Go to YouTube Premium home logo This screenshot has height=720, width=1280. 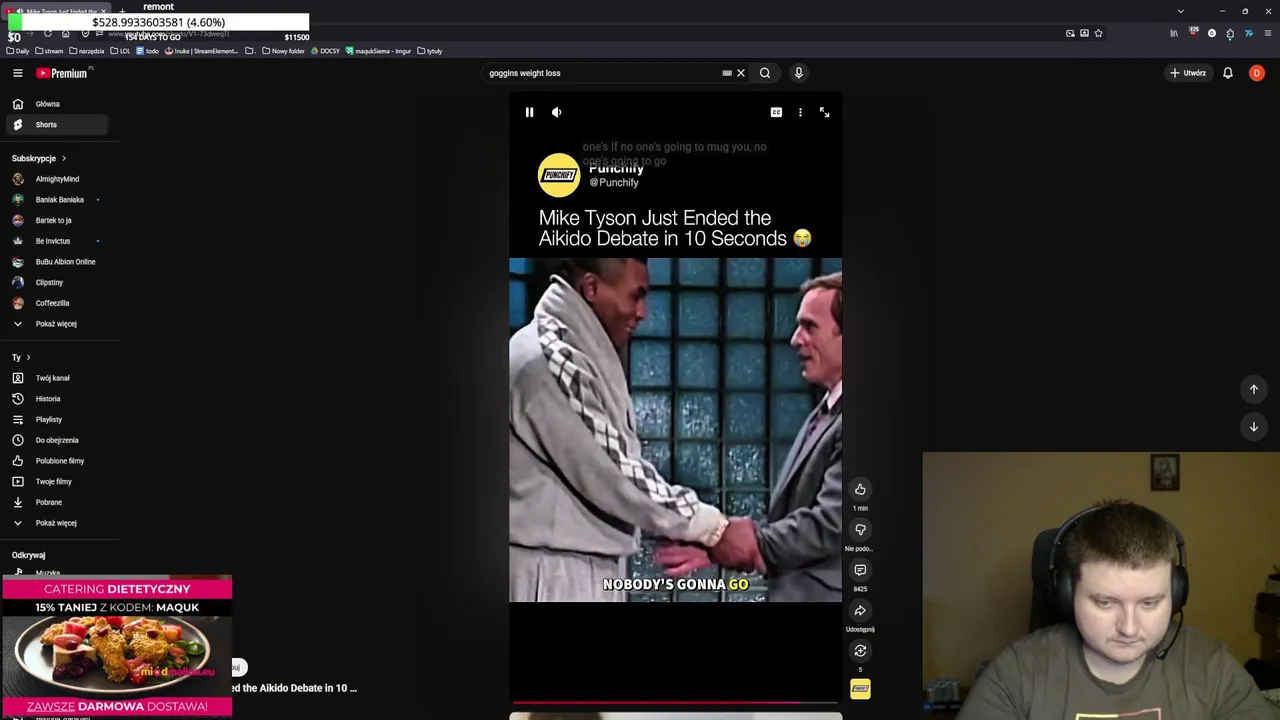[63, 73]
